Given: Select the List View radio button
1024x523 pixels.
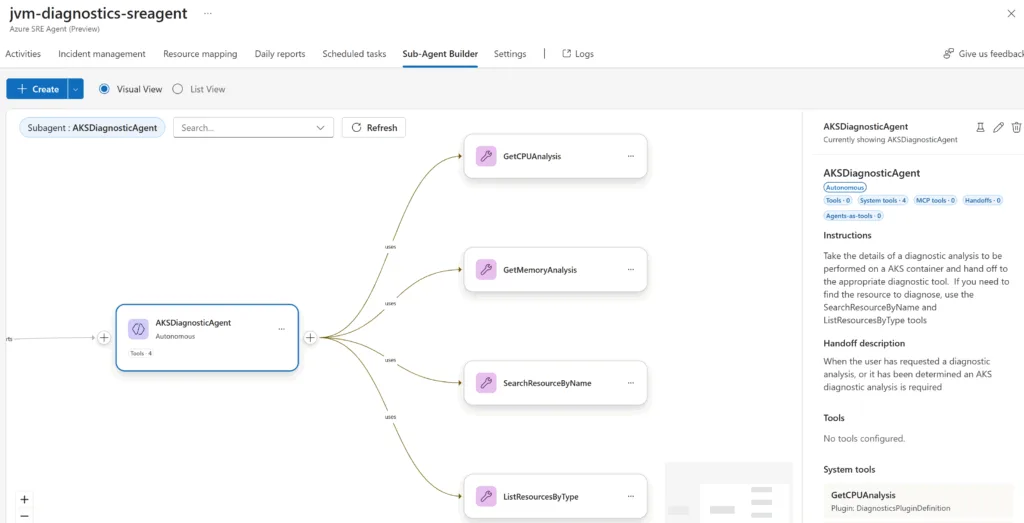Looking at the screenshot, I should click(178, 89).
